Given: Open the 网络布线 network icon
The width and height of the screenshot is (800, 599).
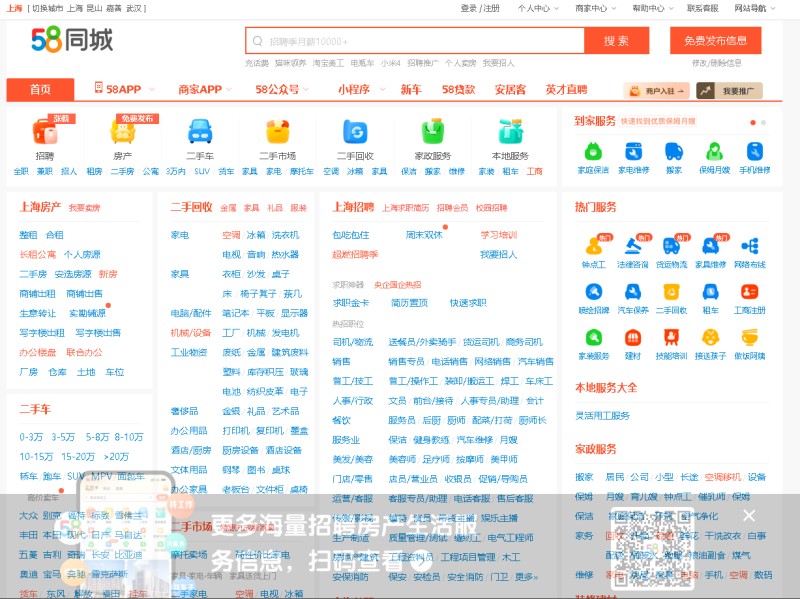Looking at the screenshot, I should (x=749, y=246).
